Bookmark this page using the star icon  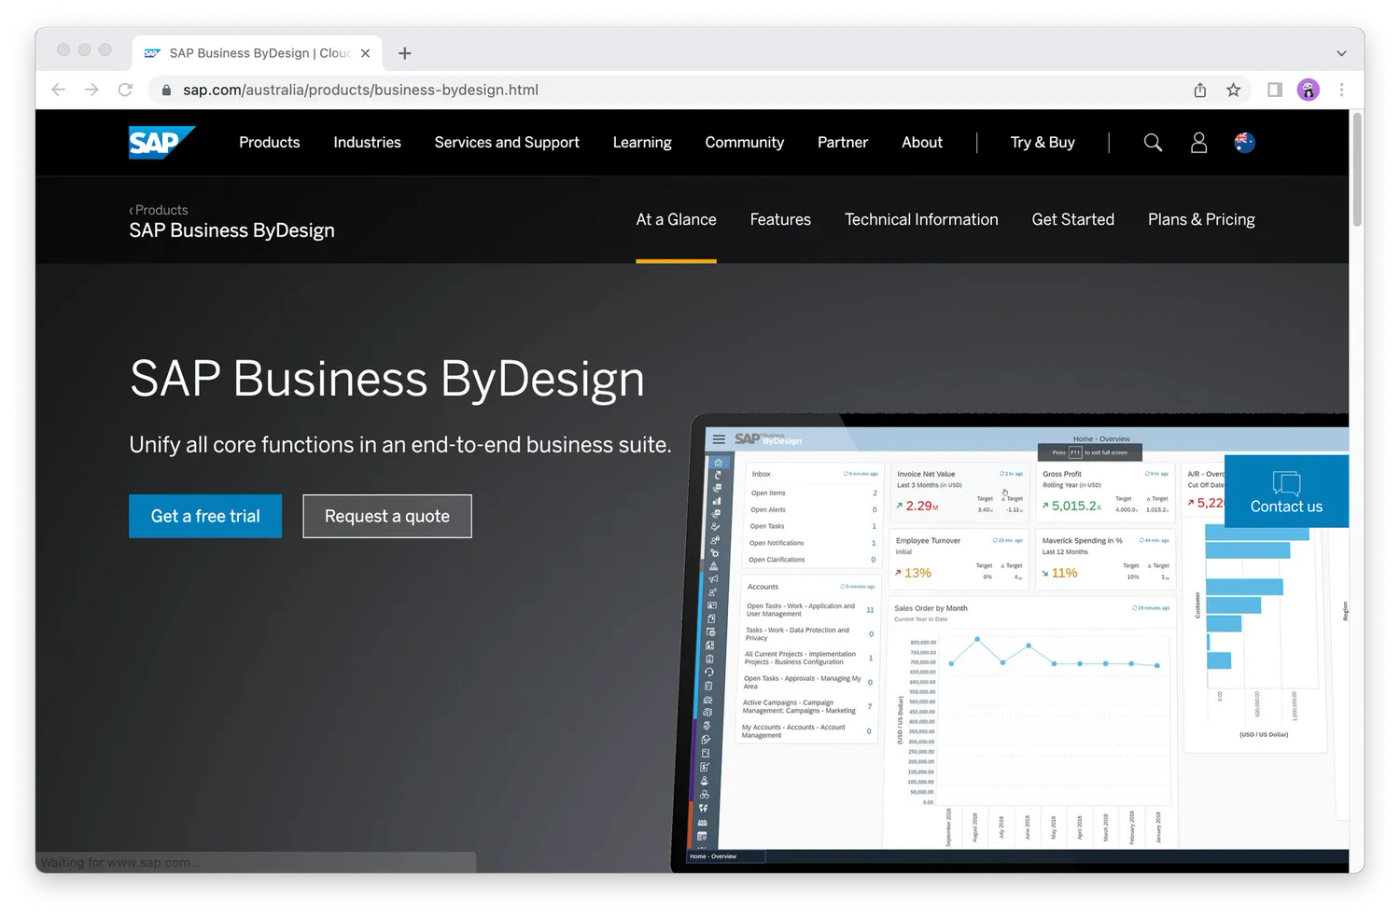click(x=1233, y=89)
